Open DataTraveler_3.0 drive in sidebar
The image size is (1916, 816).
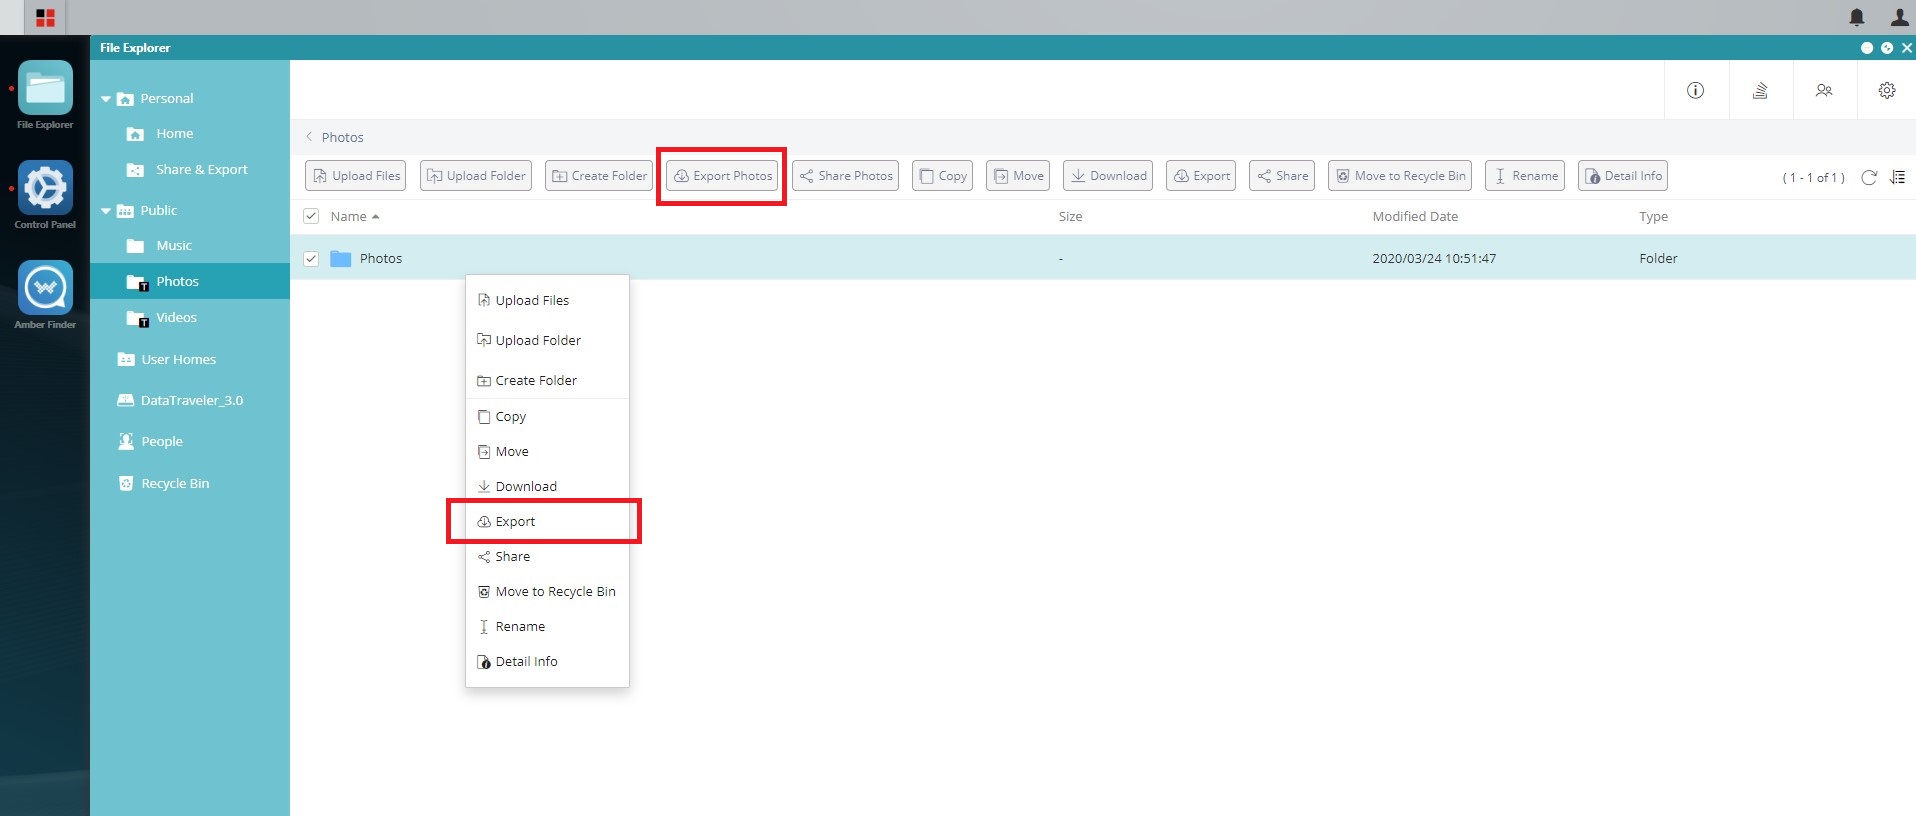[190, 401]
